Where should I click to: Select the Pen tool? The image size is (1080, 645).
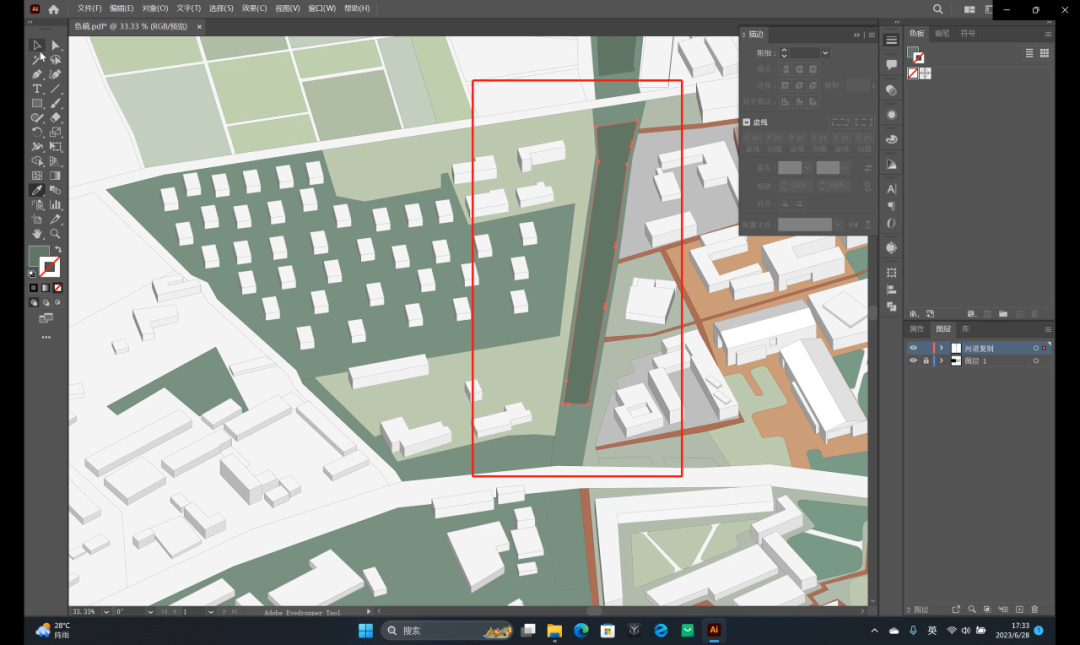coord(37,74)
